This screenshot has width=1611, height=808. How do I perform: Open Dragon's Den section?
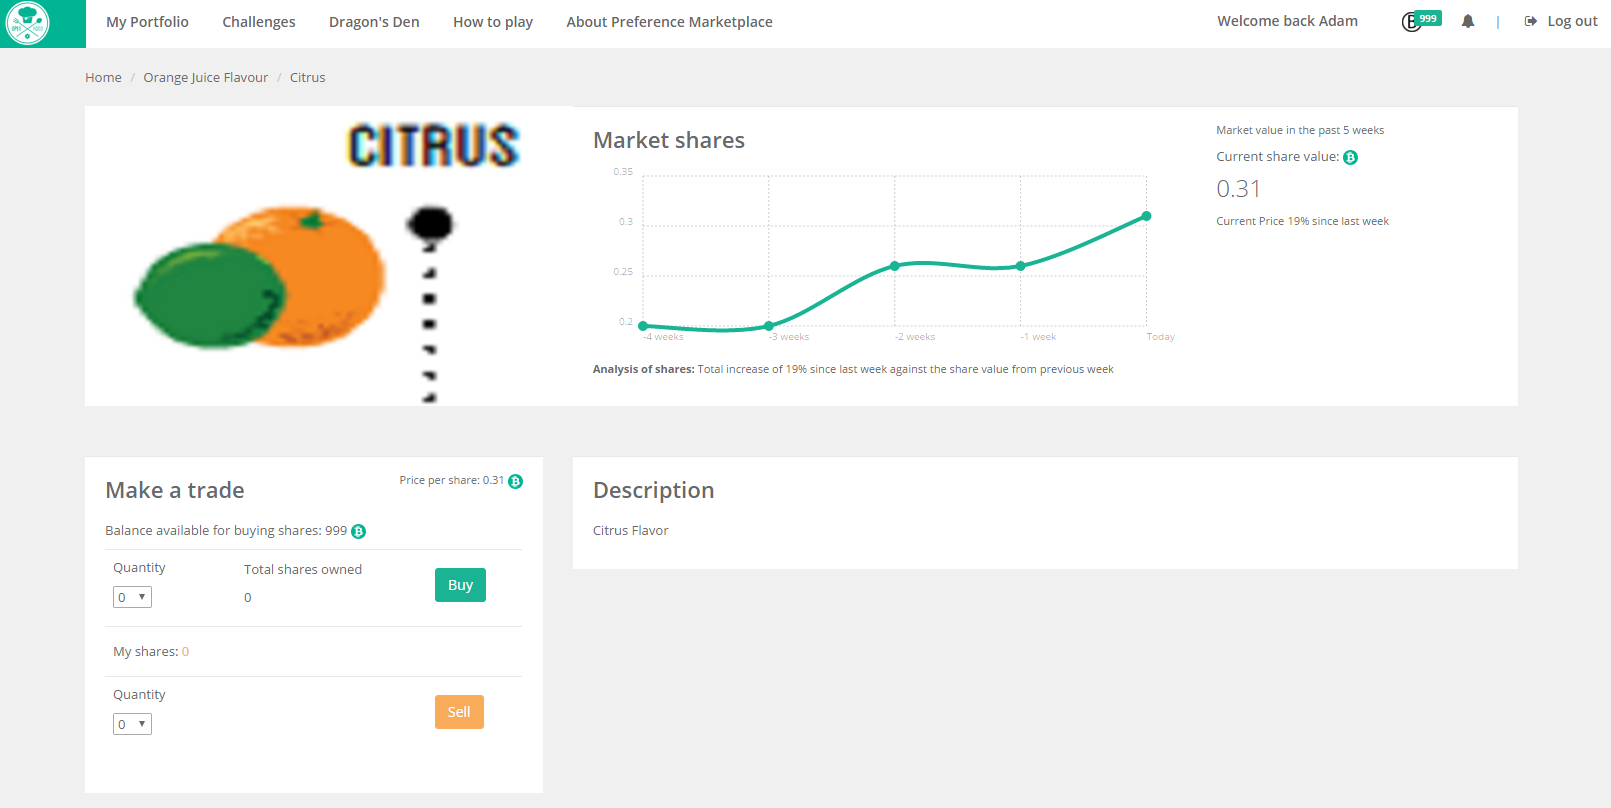coord(374,22)
